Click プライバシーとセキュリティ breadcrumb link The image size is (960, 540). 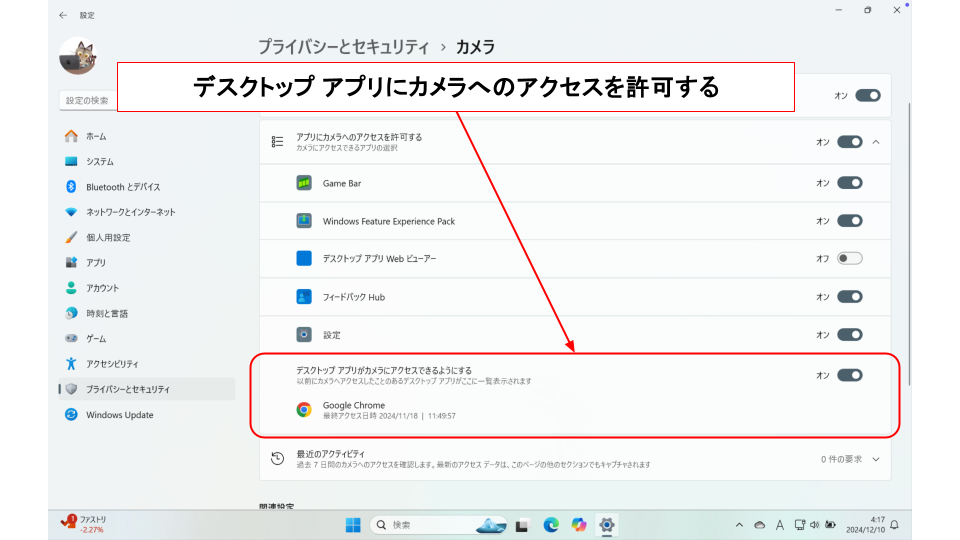[x=343, y=47]
